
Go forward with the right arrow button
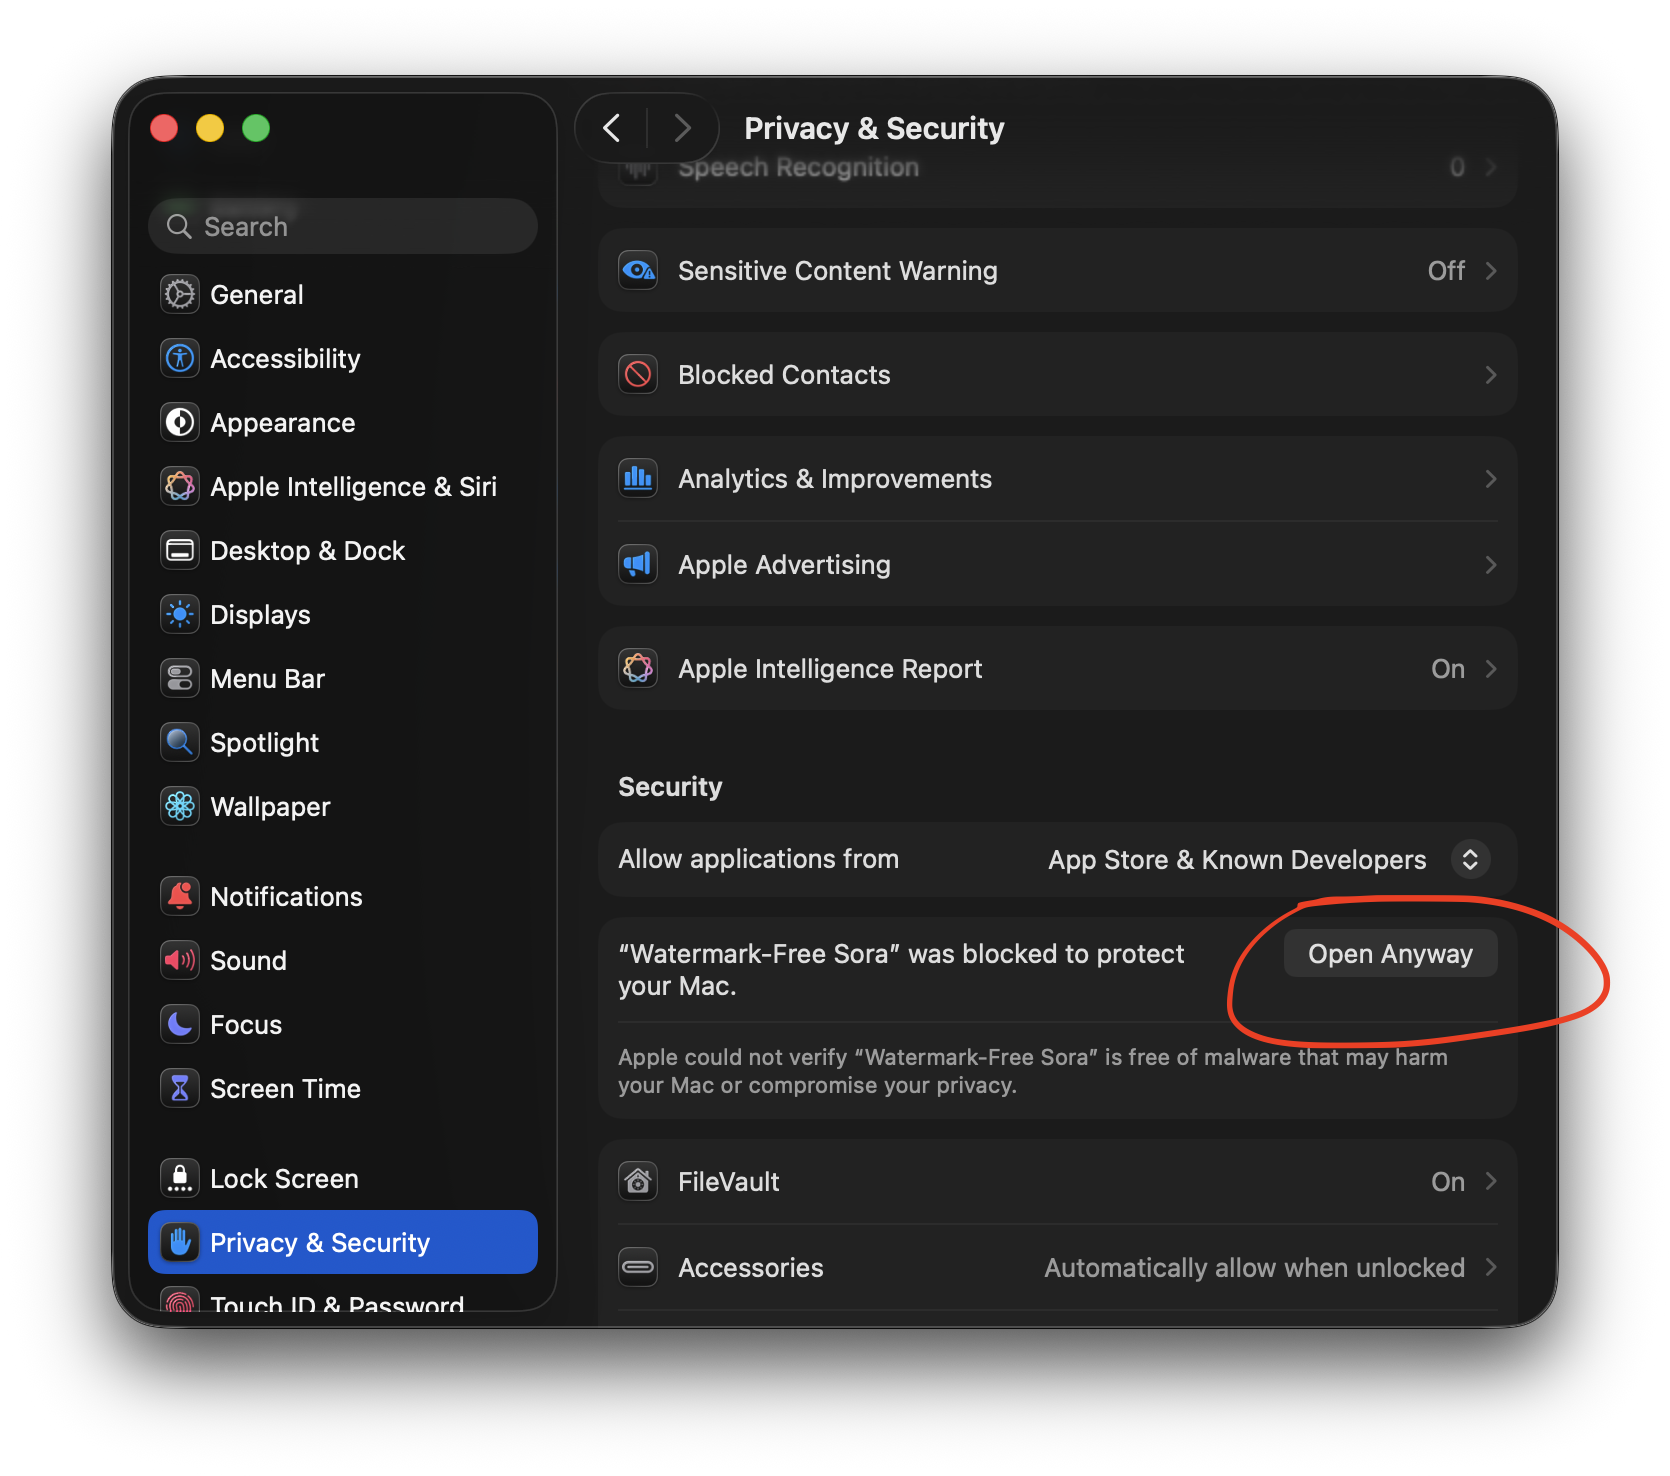(x=683, y=128)
